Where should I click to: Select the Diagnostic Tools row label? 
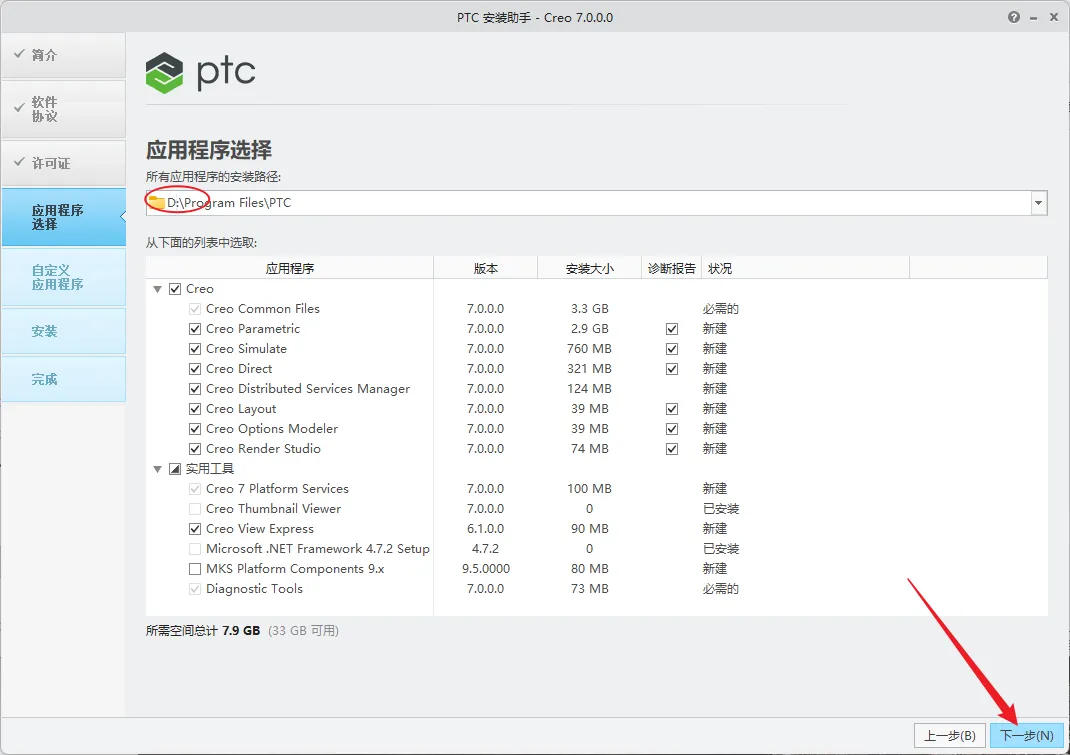point(254,589)
